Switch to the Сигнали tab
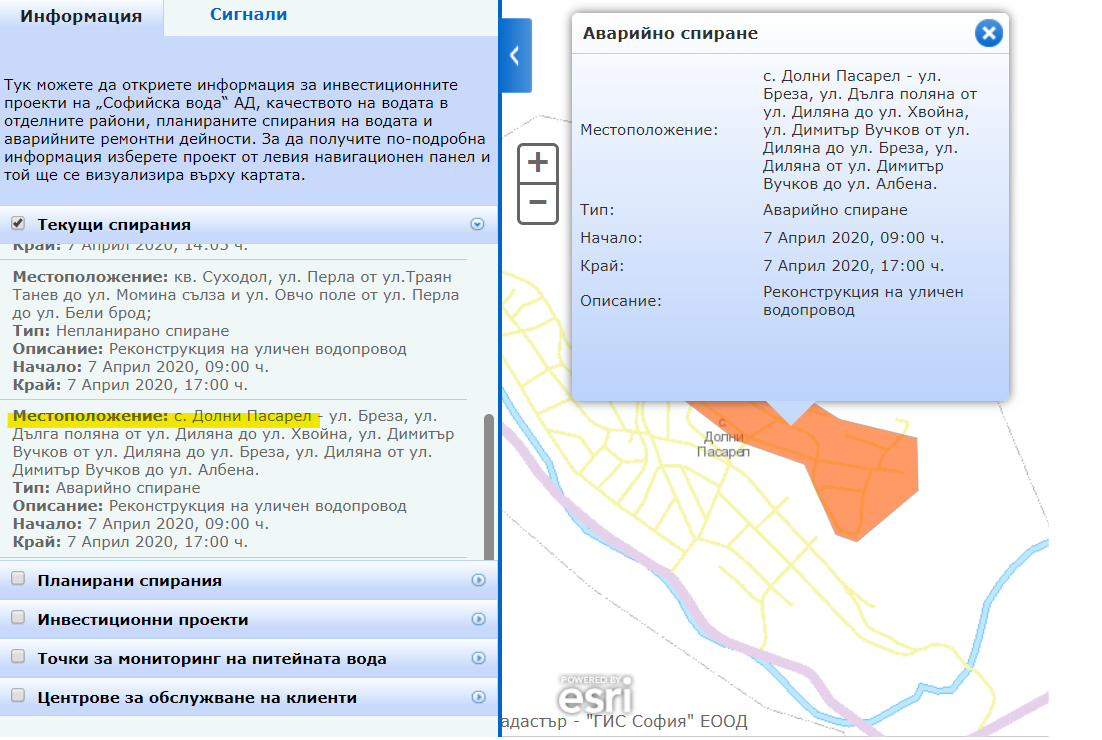Screen dimensions: 1102x740 tap(248, 15)
